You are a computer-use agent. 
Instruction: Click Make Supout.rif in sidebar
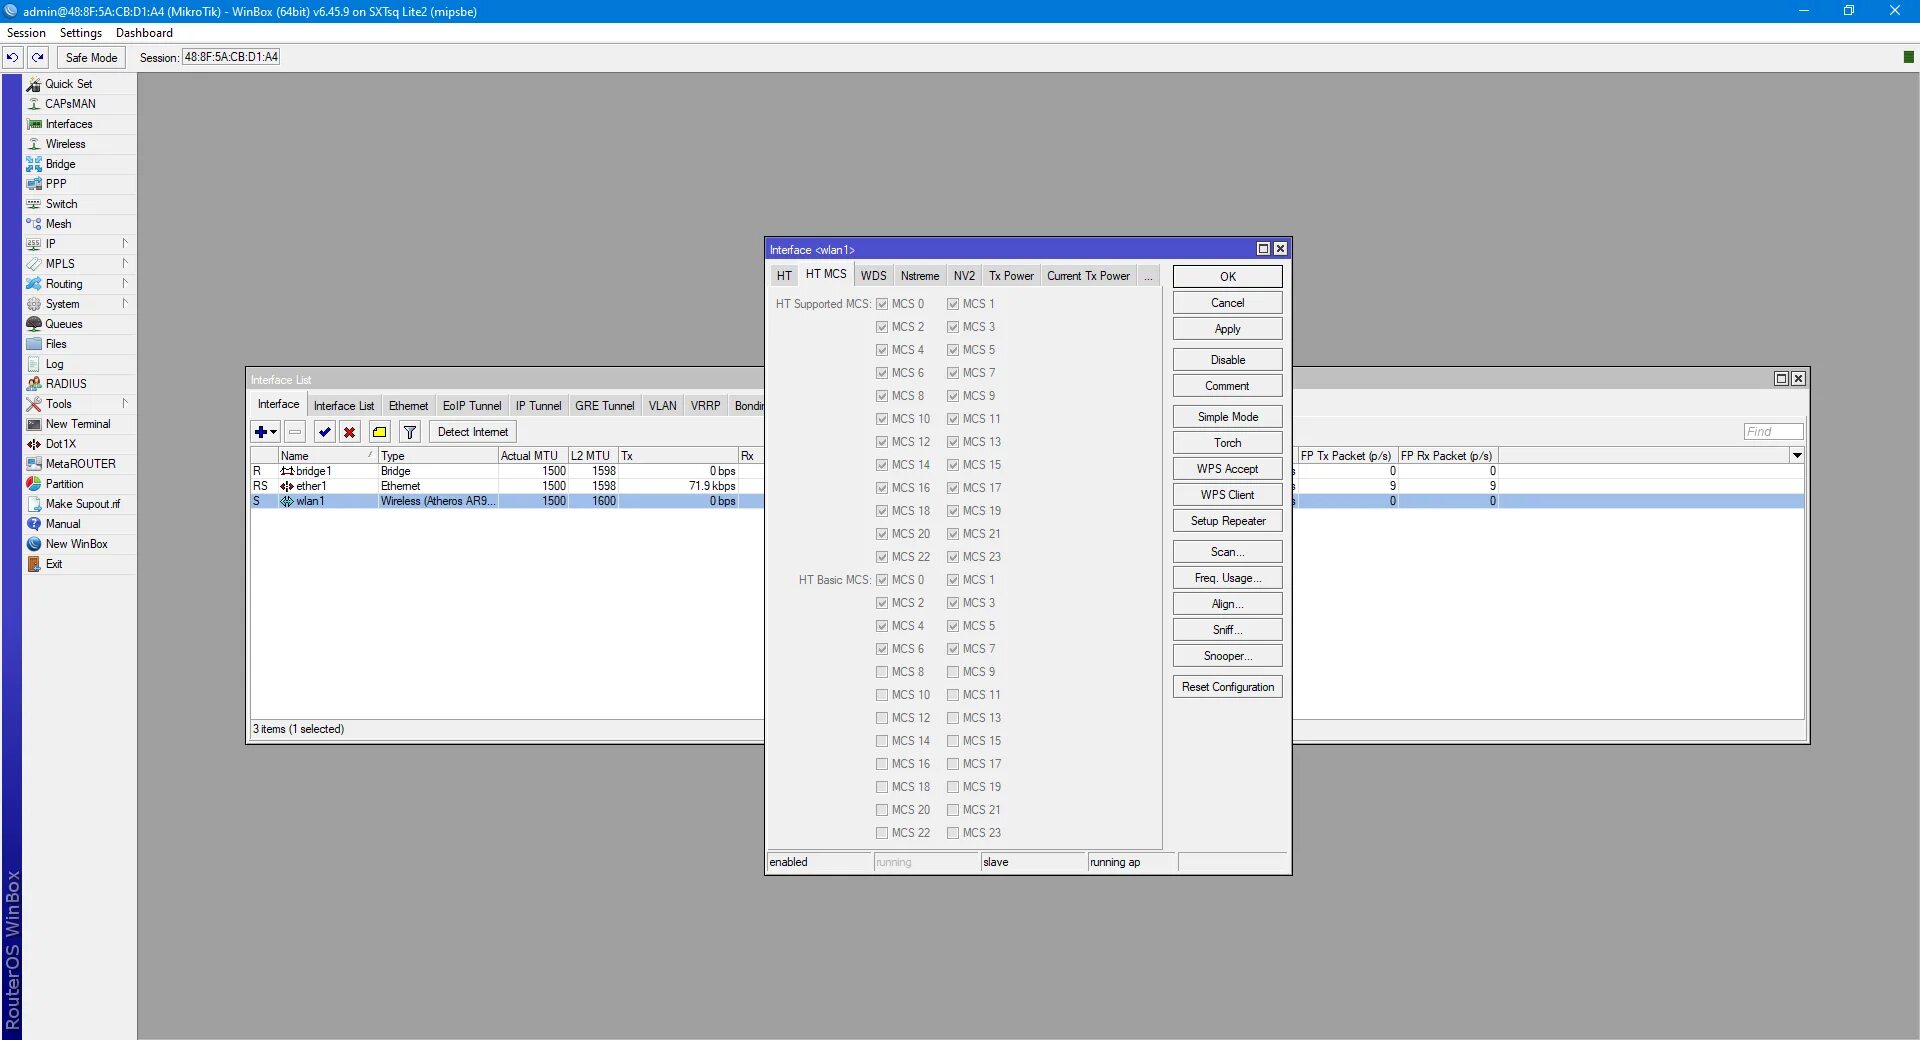coord(82,504)
